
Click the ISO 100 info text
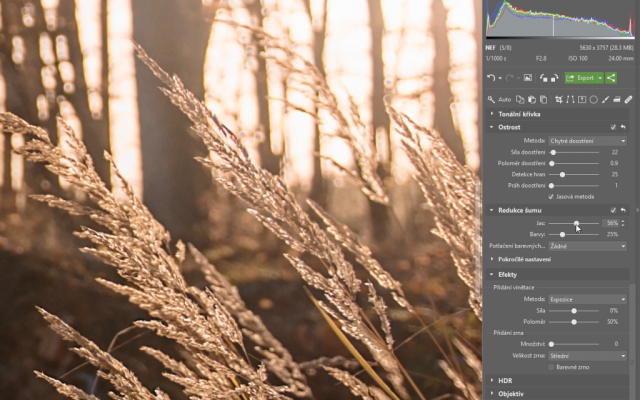(578, 58)
